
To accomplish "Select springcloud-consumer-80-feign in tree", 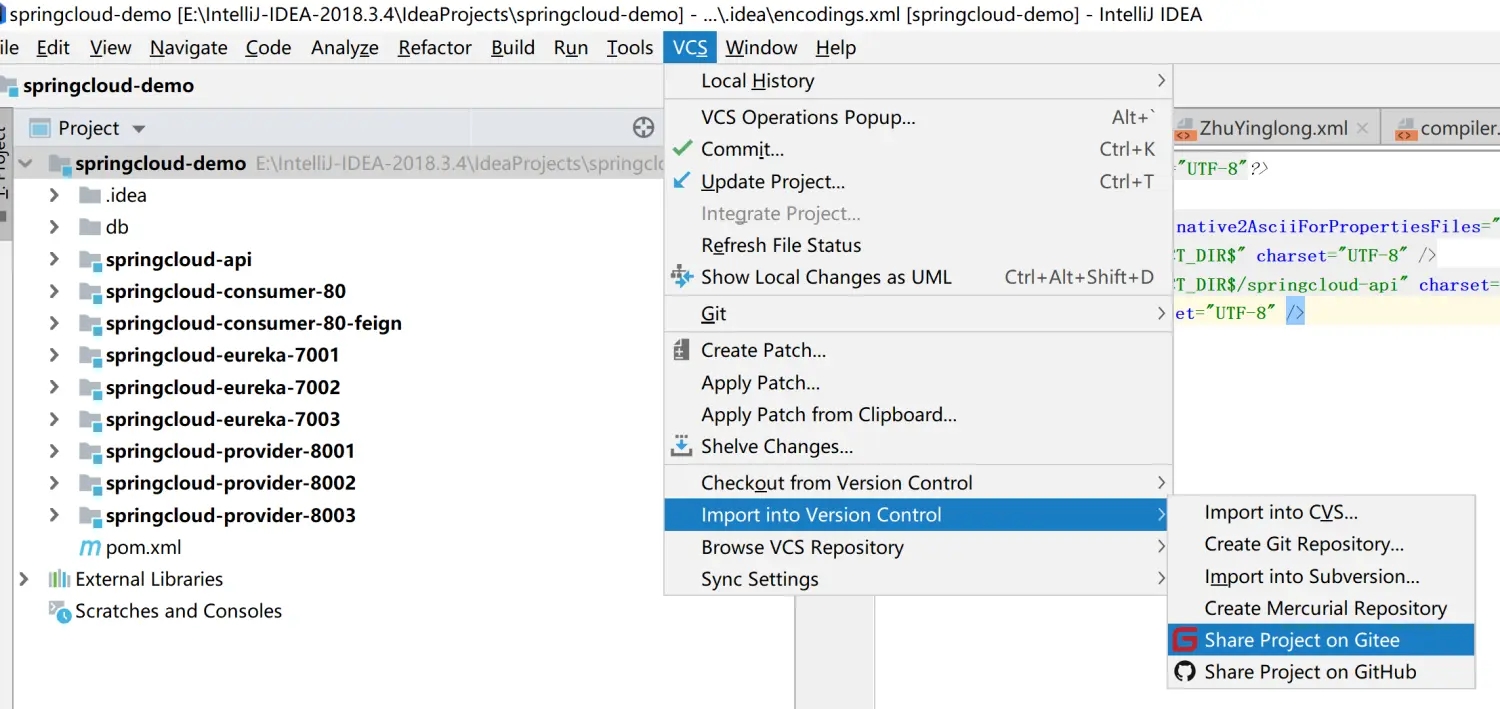I will (254, 323).
